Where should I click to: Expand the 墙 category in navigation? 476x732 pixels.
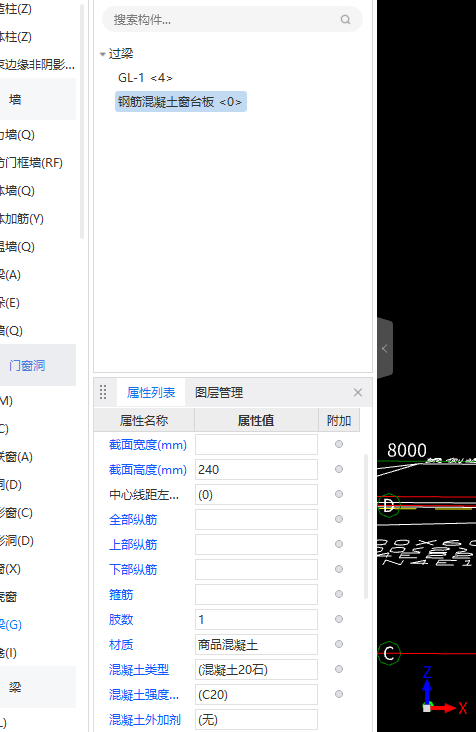click(x=38, y=99)
